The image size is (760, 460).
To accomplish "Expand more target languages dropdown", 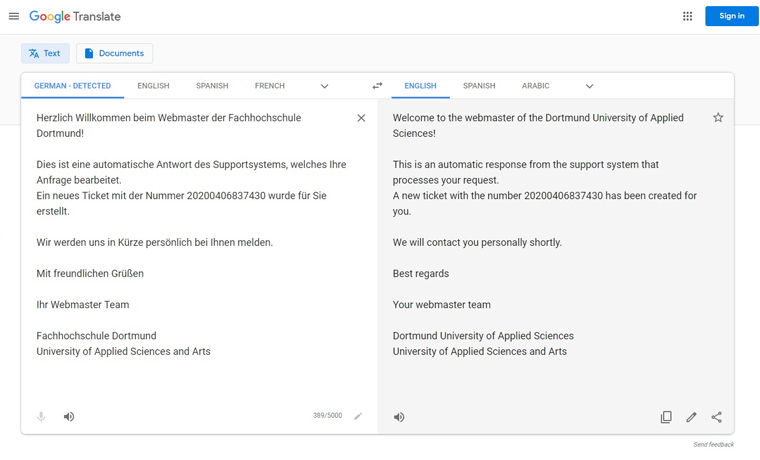I will point(589,86).
